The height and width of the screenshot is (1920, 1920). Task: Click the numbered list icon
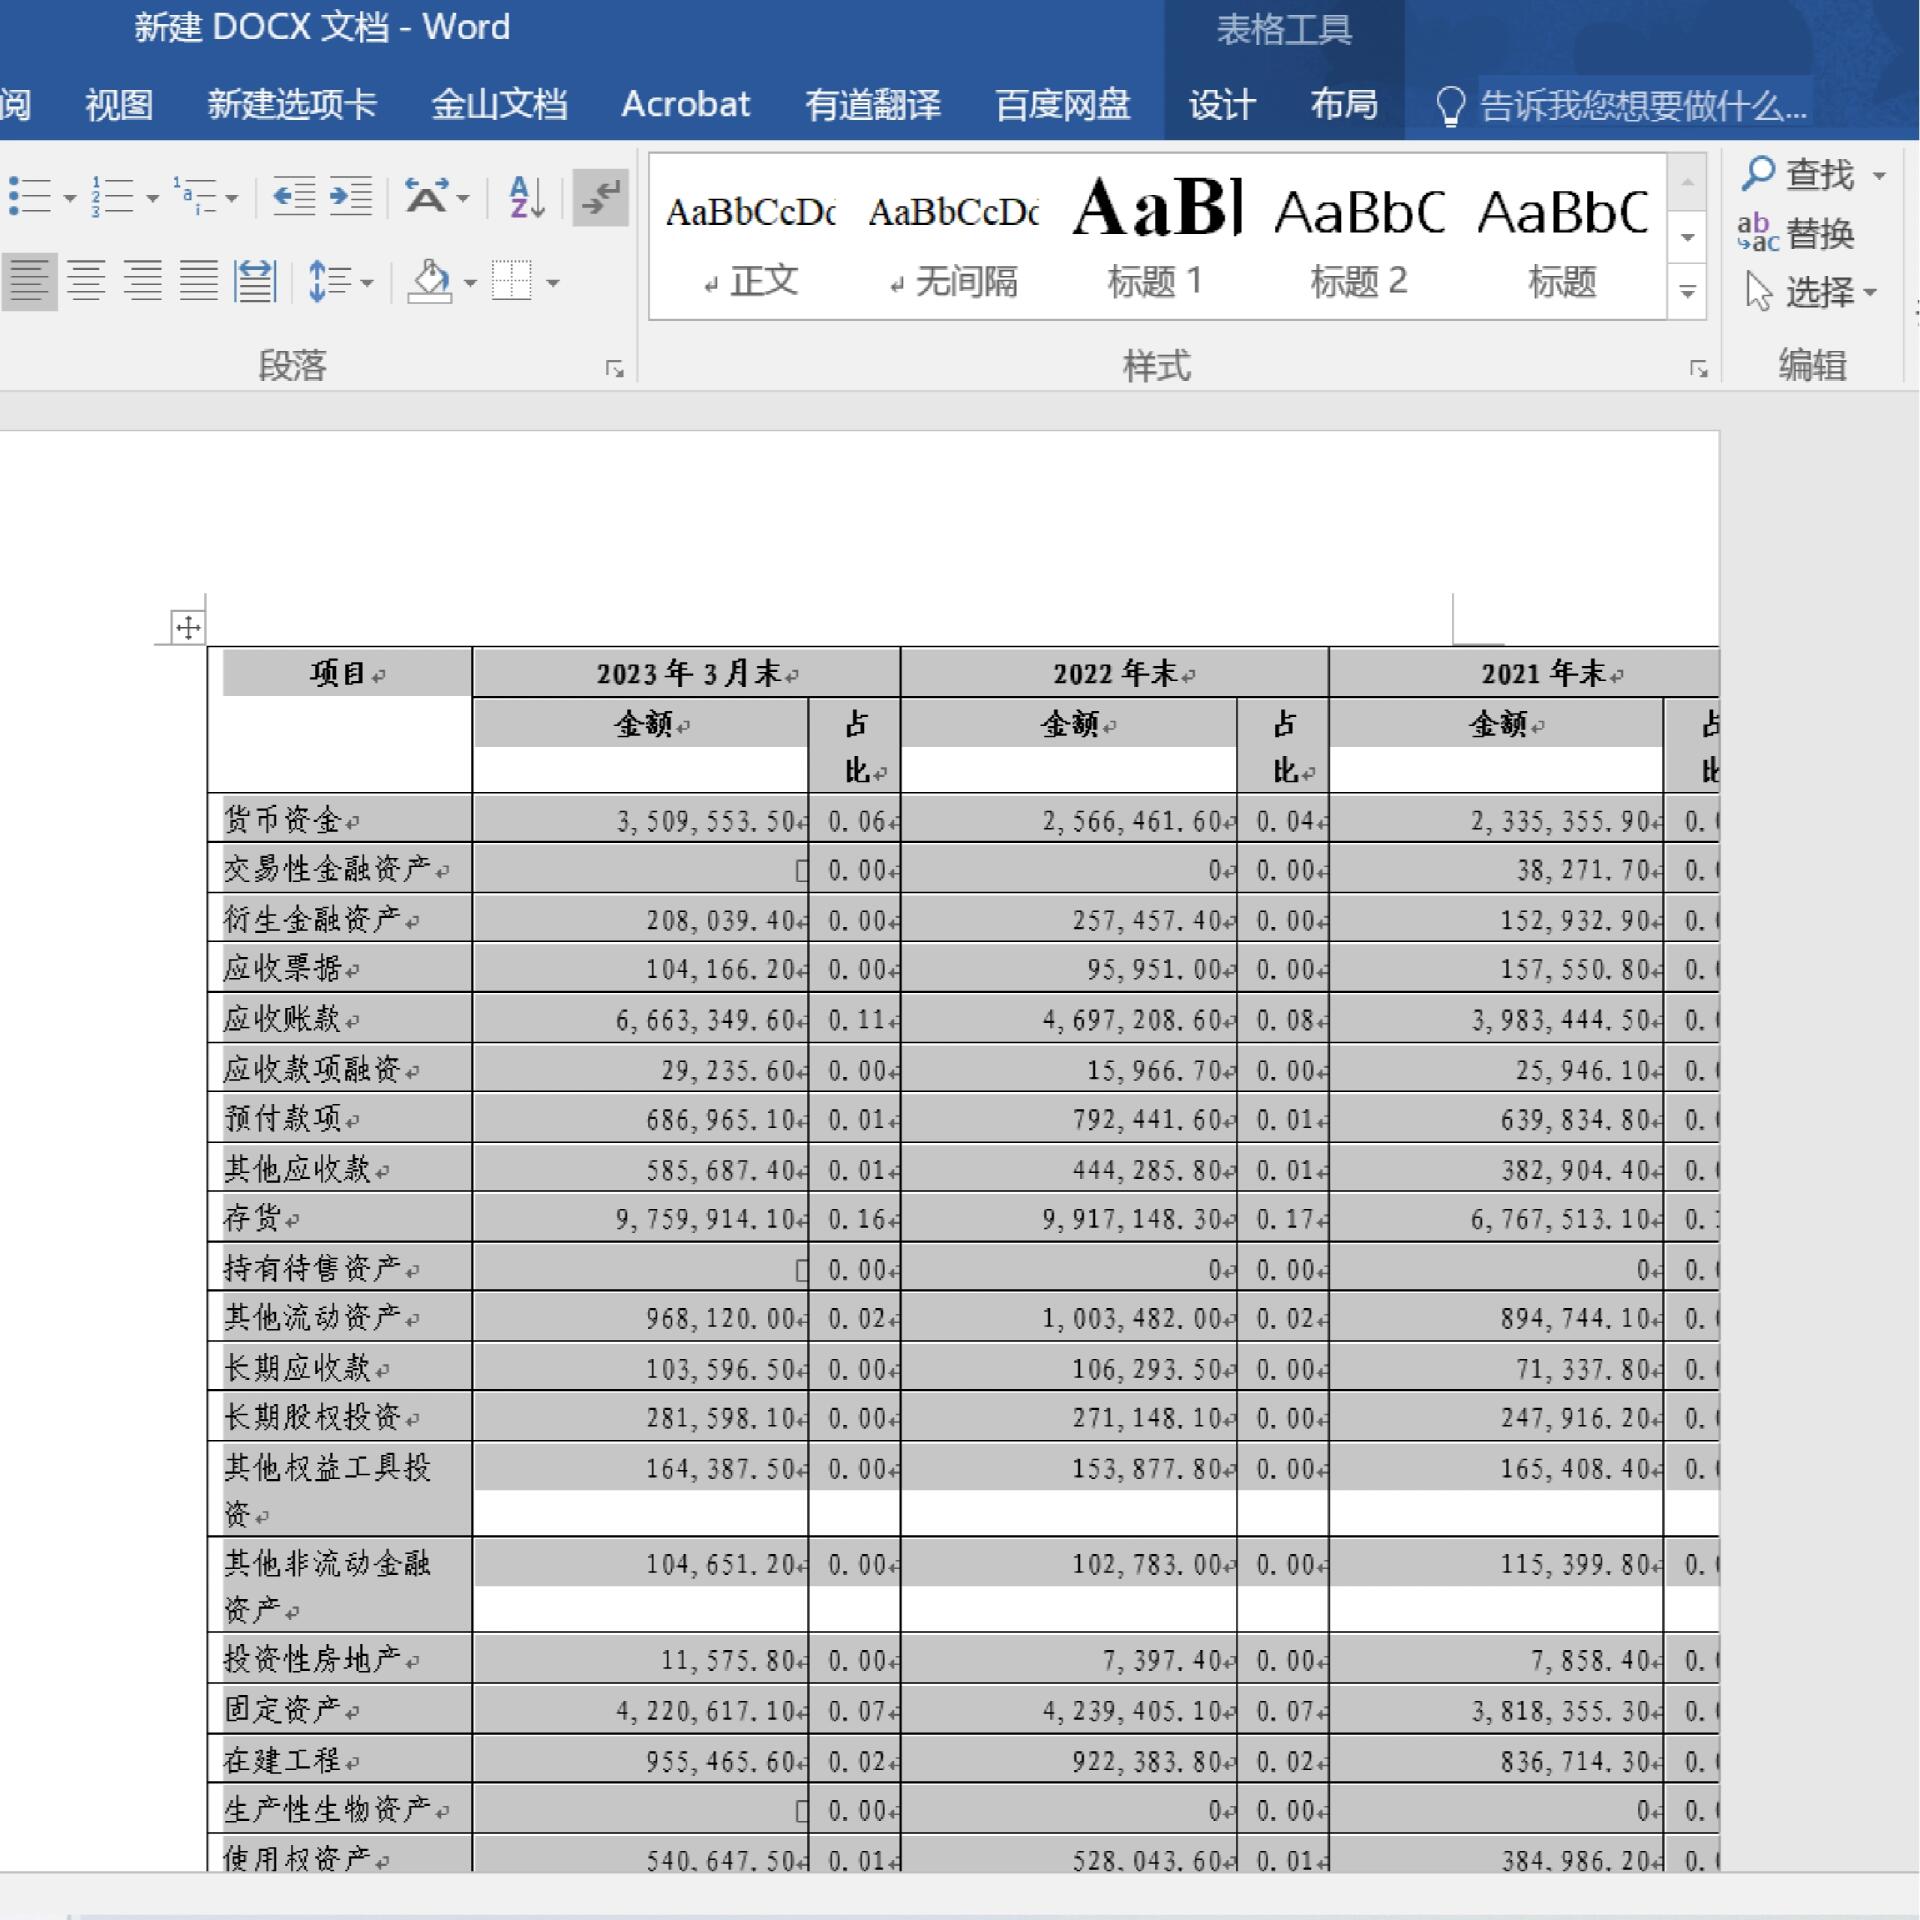pyautogui.click(x=113, y=197)
